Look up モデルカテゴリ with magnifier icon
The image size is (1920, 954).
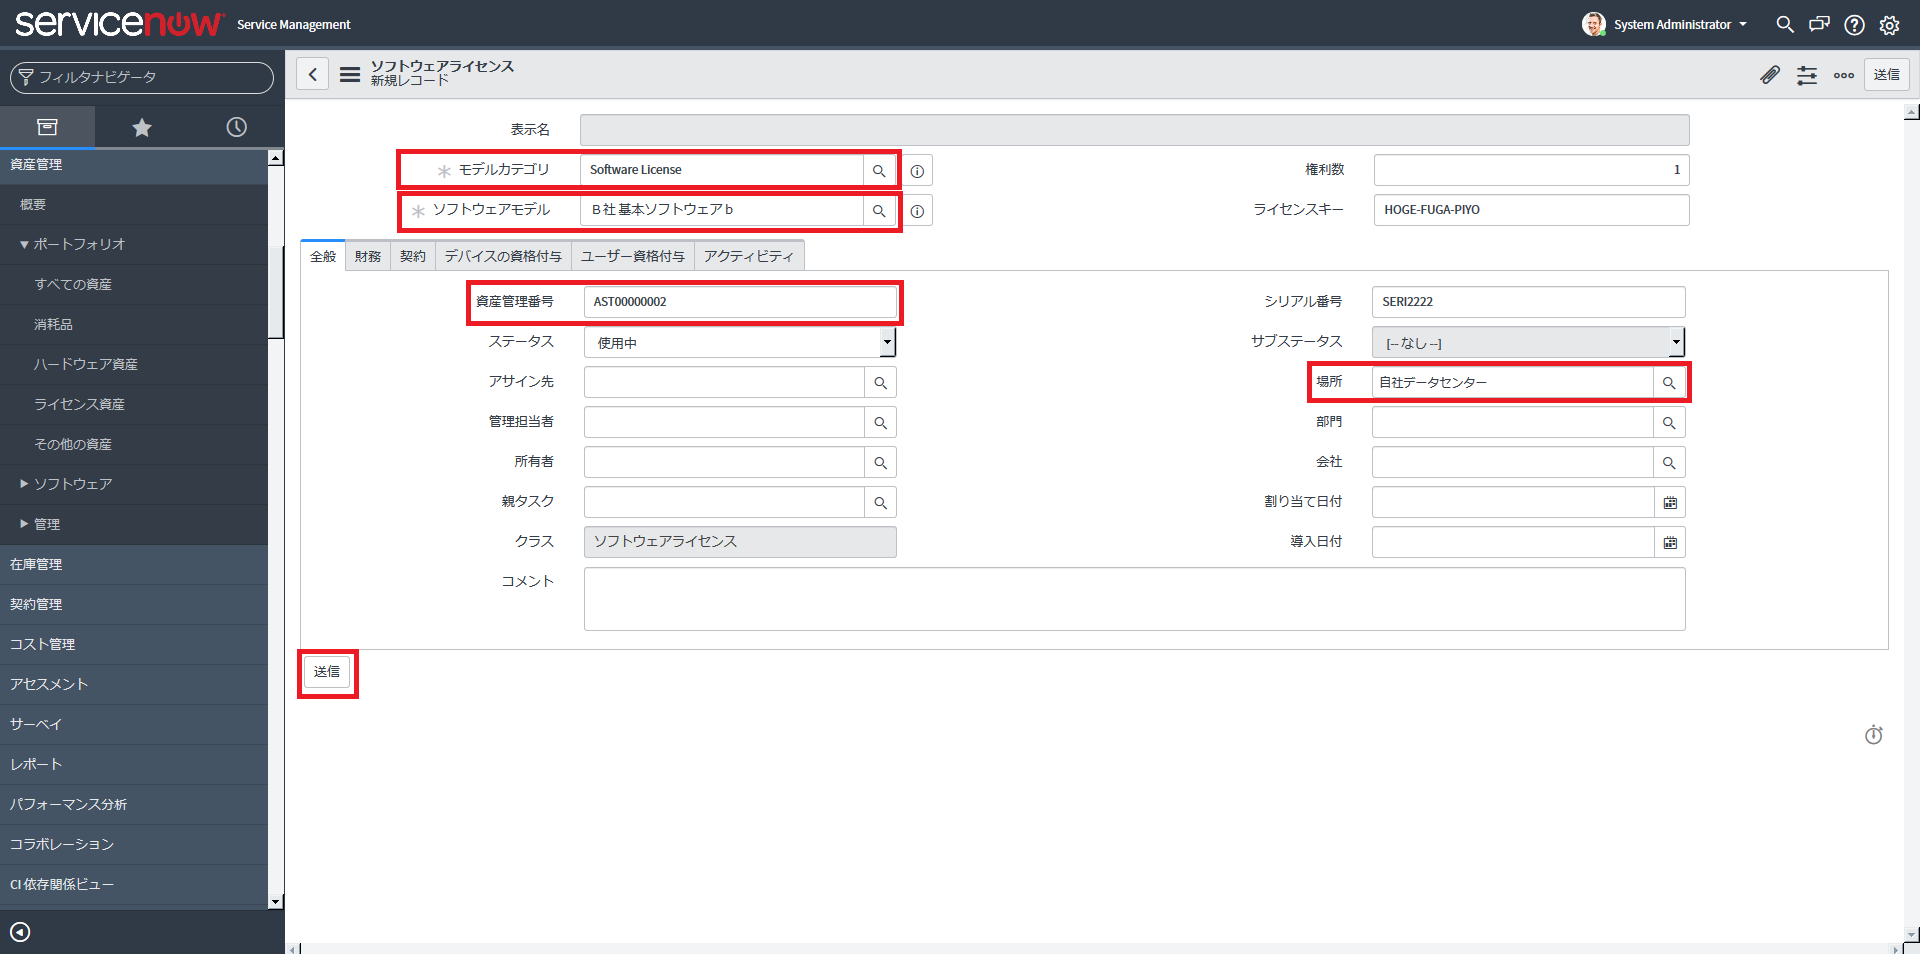click(879, 170)
